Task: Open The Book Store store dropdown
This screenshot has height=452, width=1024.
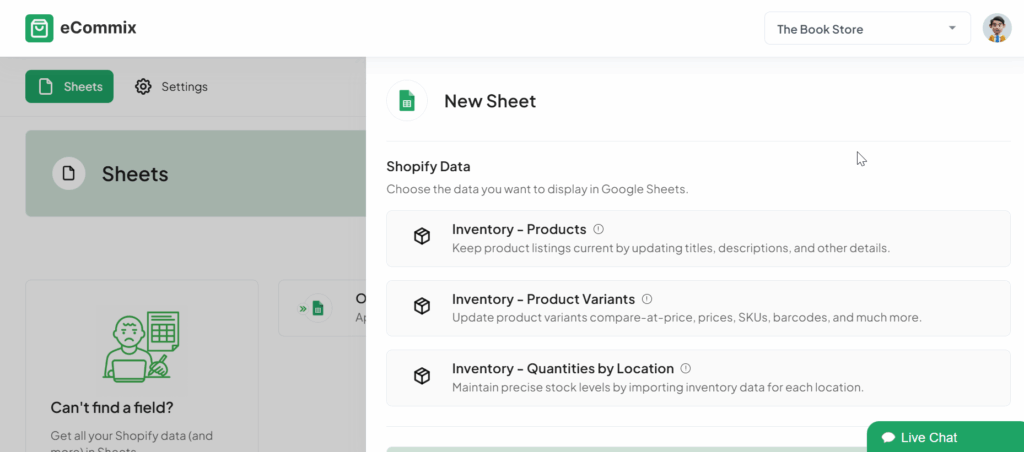Action: coord(867,29)
